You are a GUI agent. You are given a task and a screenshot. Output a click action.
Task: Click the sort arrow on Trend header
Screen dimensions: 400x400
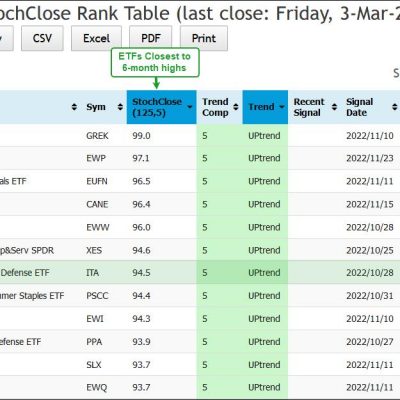point(282,107)
